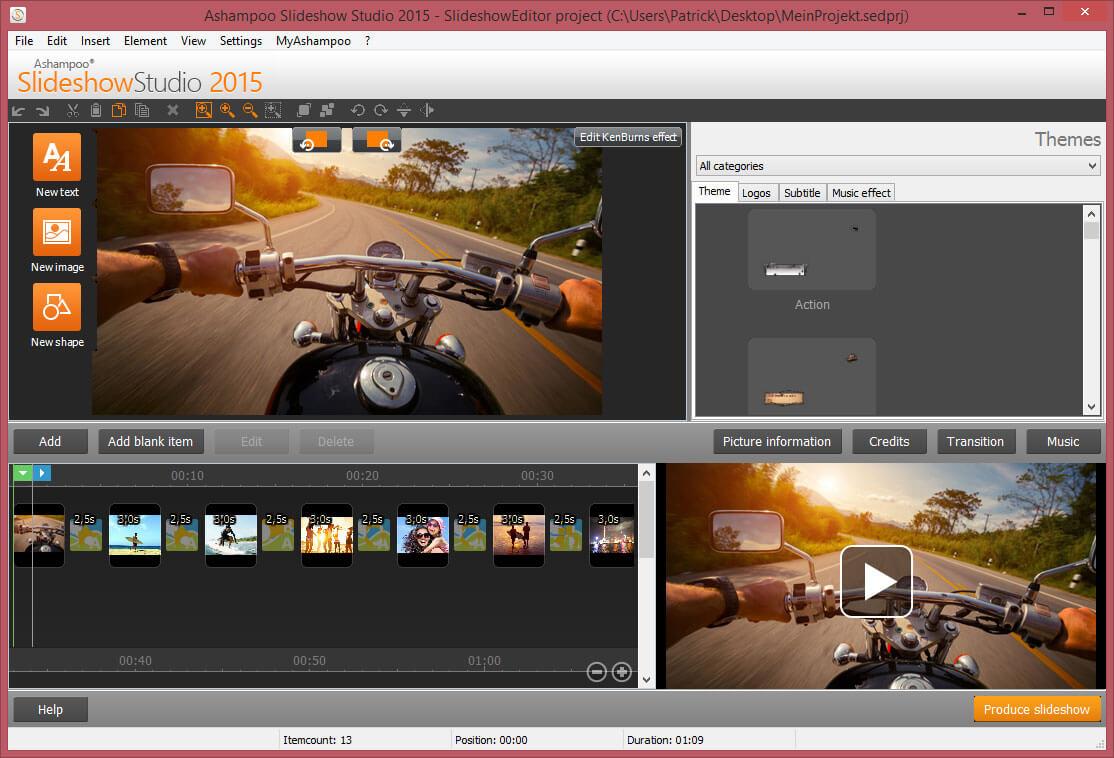This screenshot has height=758, width=1114.
Task: Click timeline scroll down arrow
Action: (x=646, y=679)
